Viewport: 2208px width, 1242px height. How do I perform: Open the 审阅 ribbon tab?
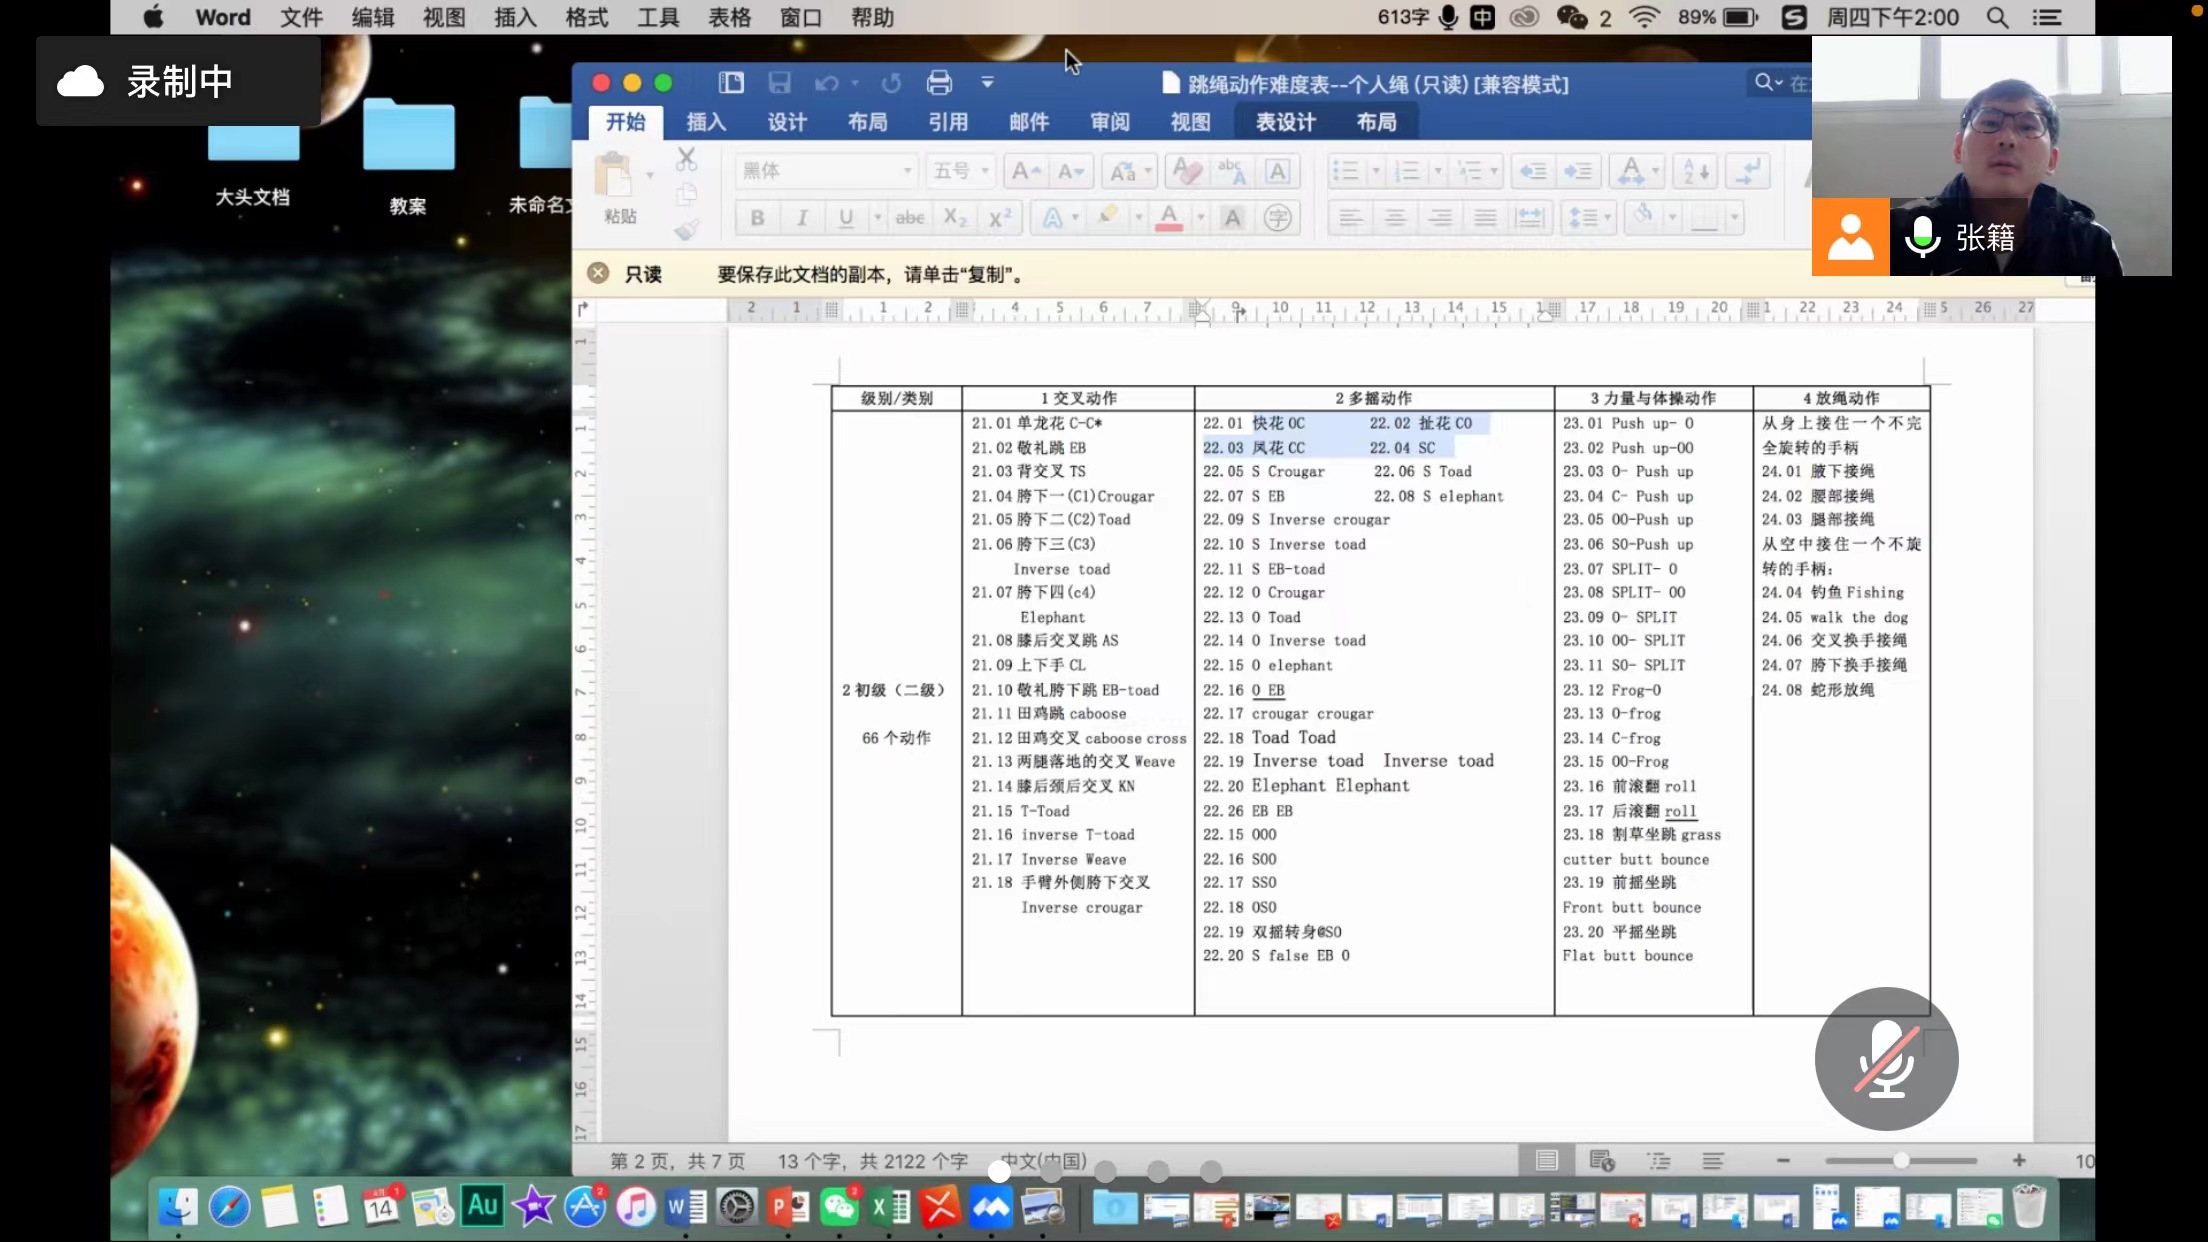(x=1110, y=122)
